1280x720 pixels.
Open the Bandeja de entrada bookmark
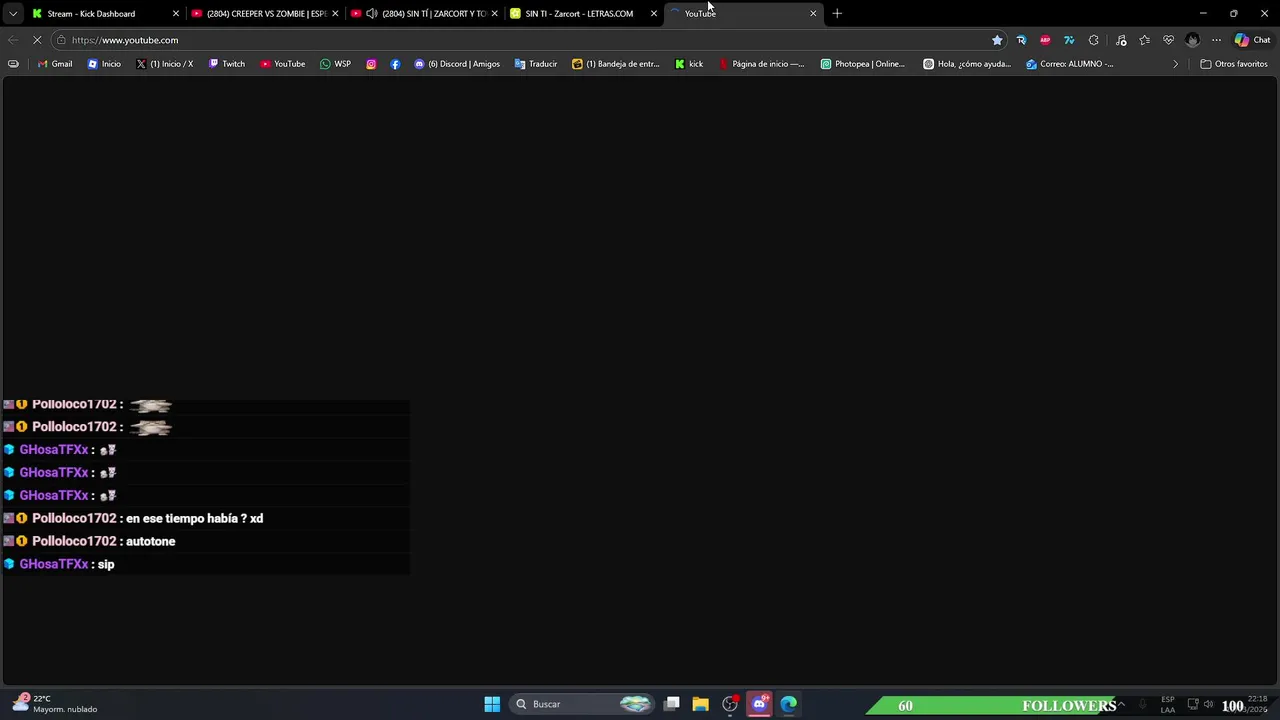point(616,64)
